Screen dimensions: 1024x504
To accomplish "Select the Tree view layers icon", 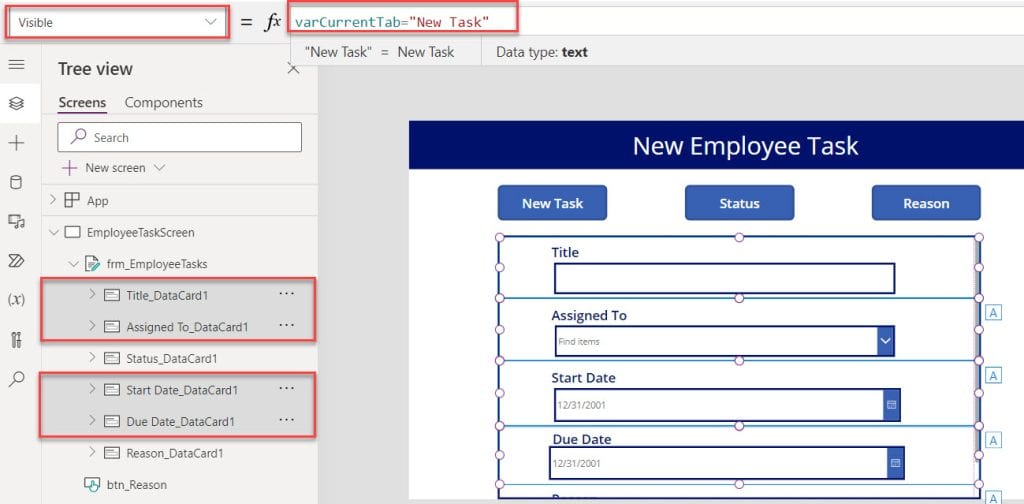I will 16,103.
